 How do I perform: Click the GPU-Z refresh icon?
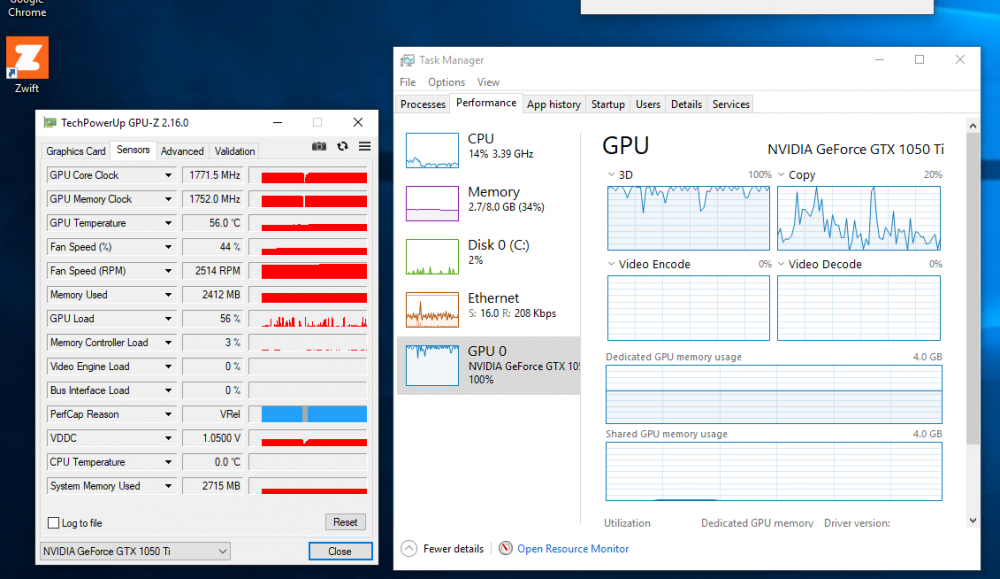click(x=342, y=147)
